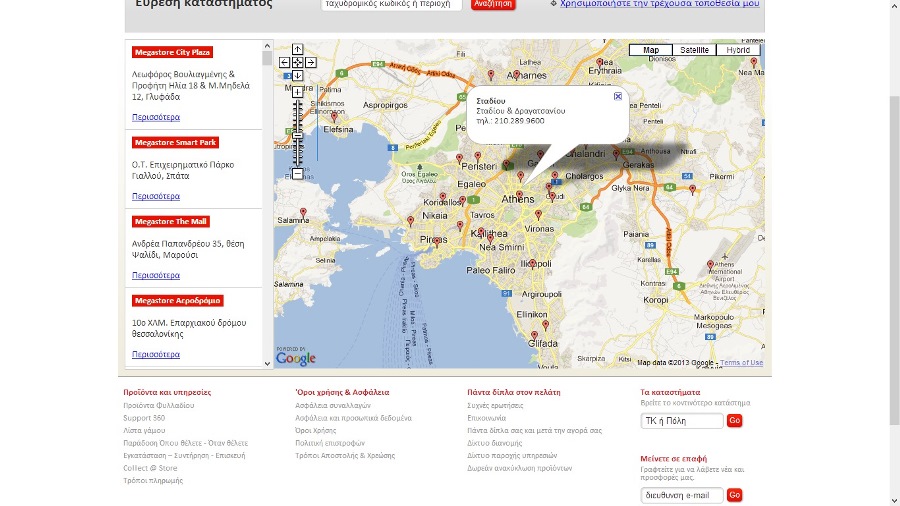
Task: Select the marker near Nea Makri
Action: click(x=754, y=62)
